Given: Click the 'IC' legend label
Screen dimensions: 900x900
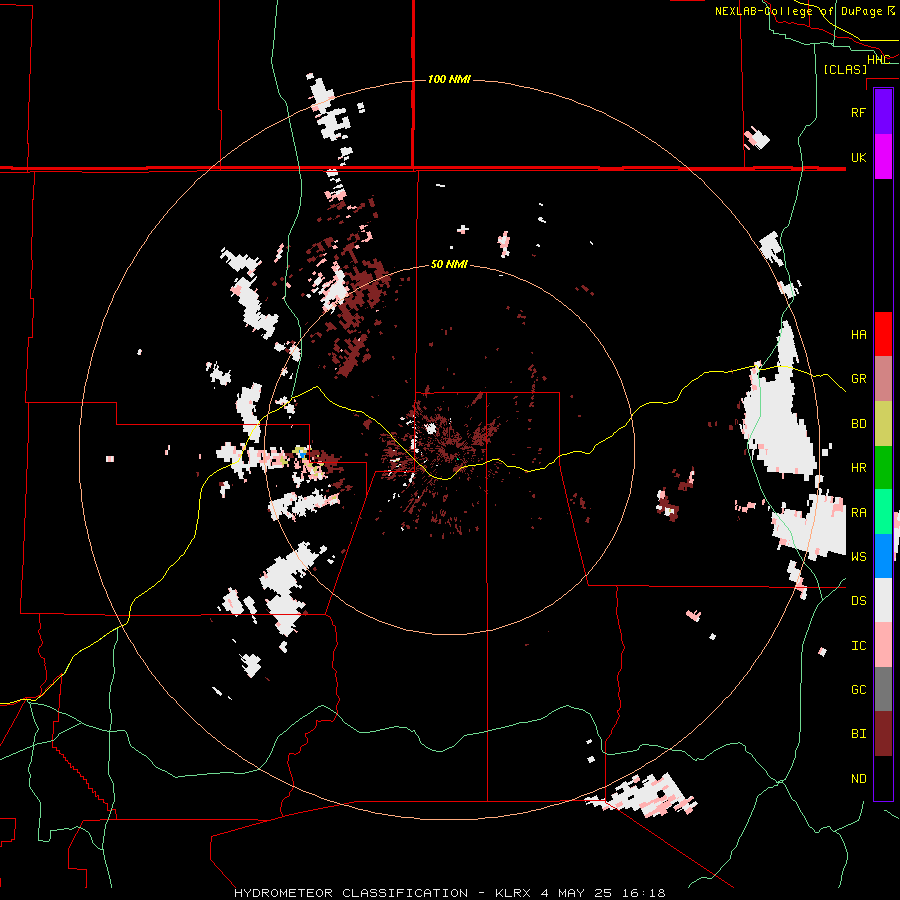Looking at the screenshot, I should pyautogui.click(x=859, y=646).
